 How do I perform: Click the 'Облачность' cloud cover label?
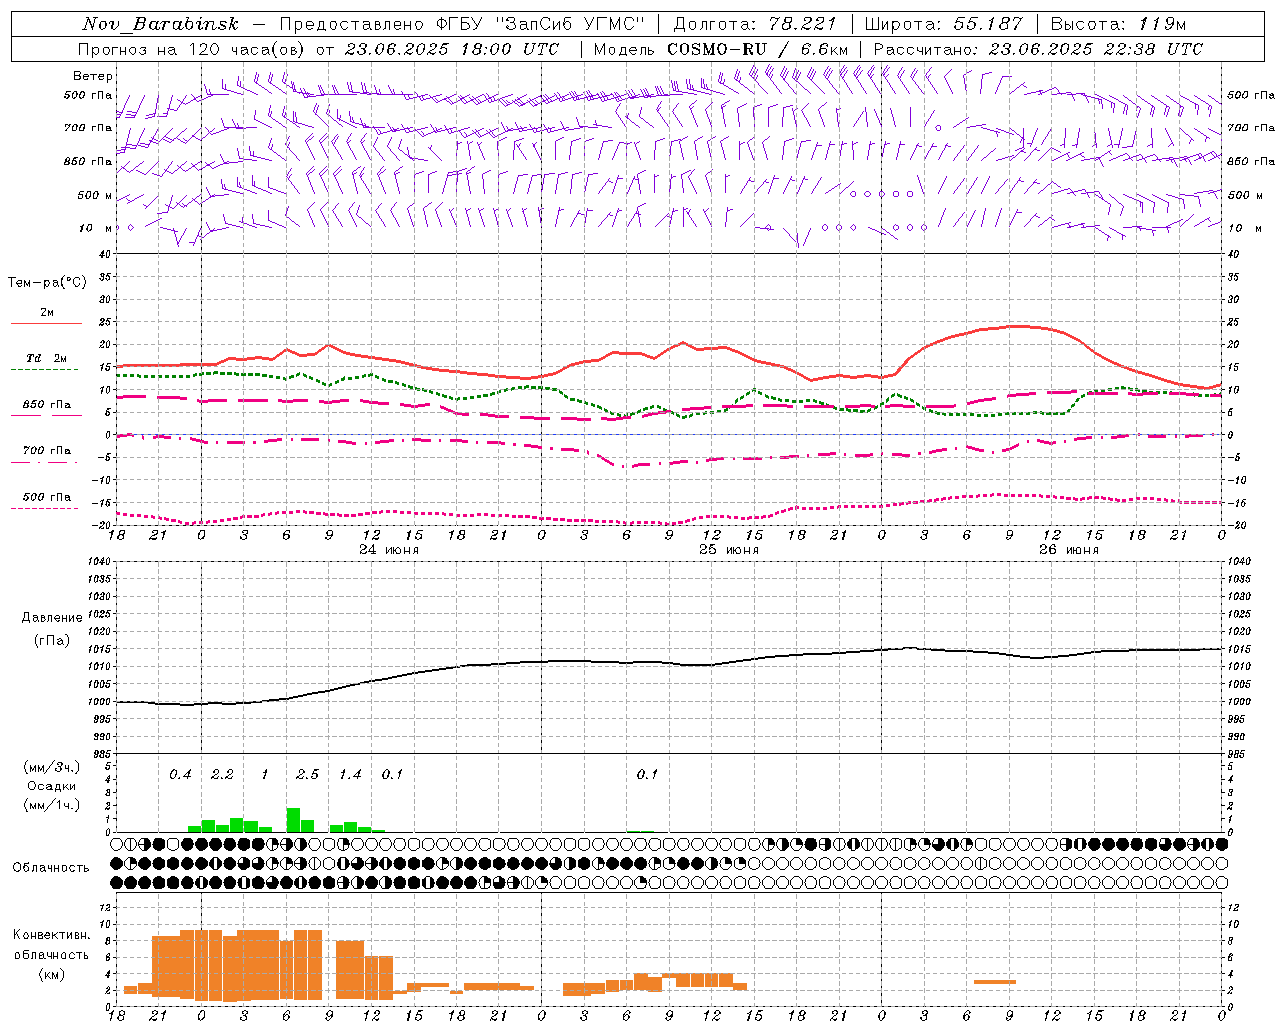click(51, 867)
